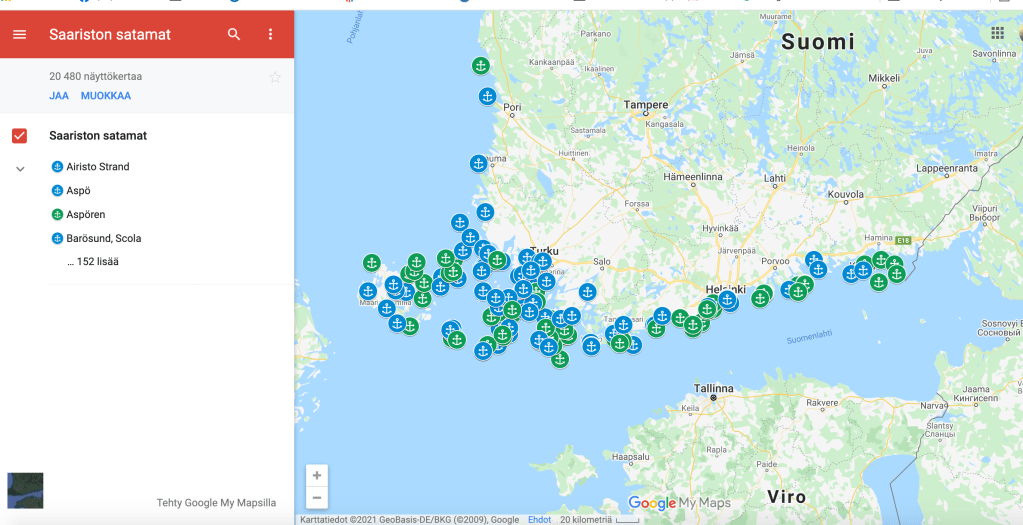Click the JAA share button
The height and width of the screenshot is (525, 1023).
point(59,96)
